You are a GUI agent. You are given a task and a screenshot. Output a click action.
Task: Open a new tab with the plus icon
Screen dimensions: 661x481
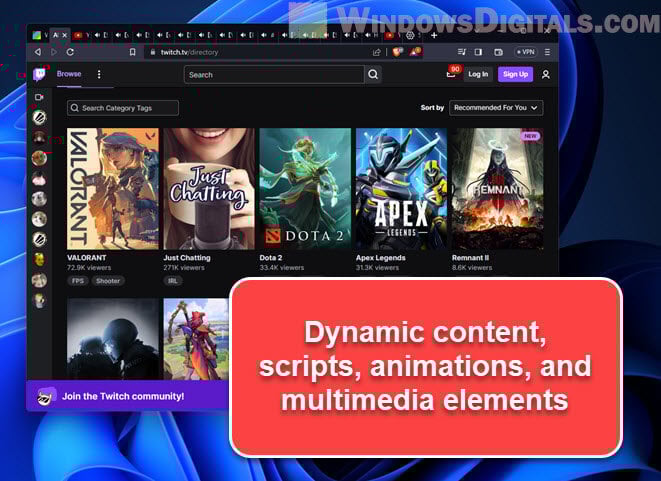click(434, 35)
